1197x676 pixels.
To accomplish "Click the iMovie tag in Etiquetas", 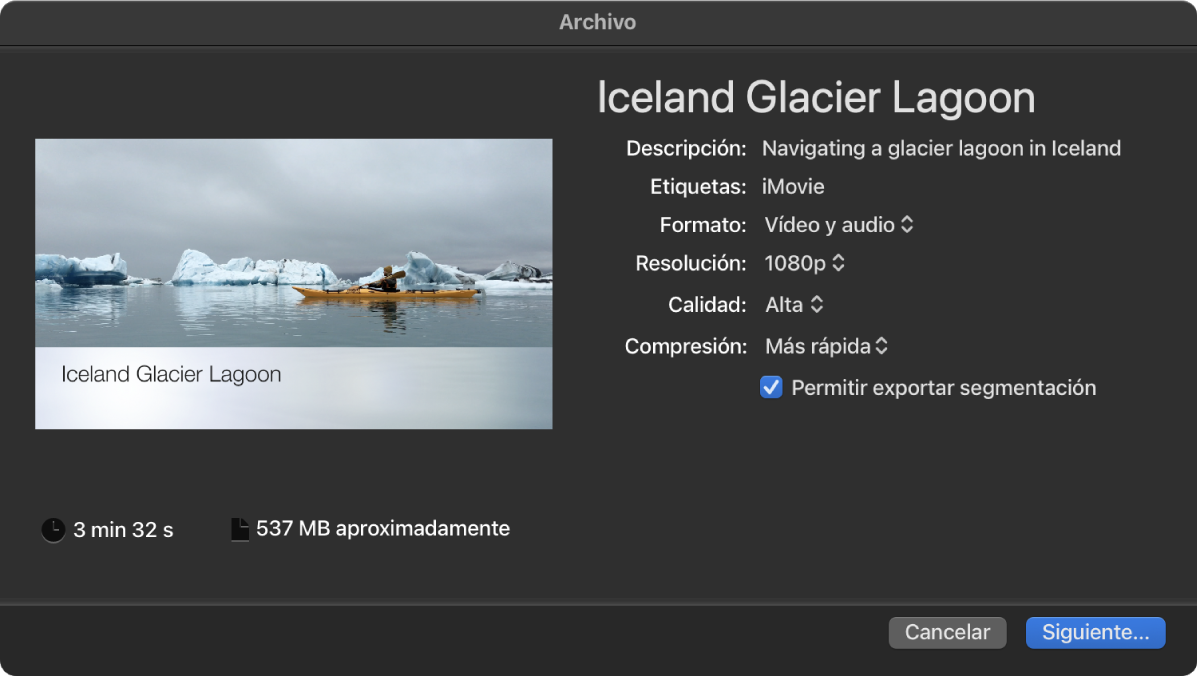I will pos(793,187).
